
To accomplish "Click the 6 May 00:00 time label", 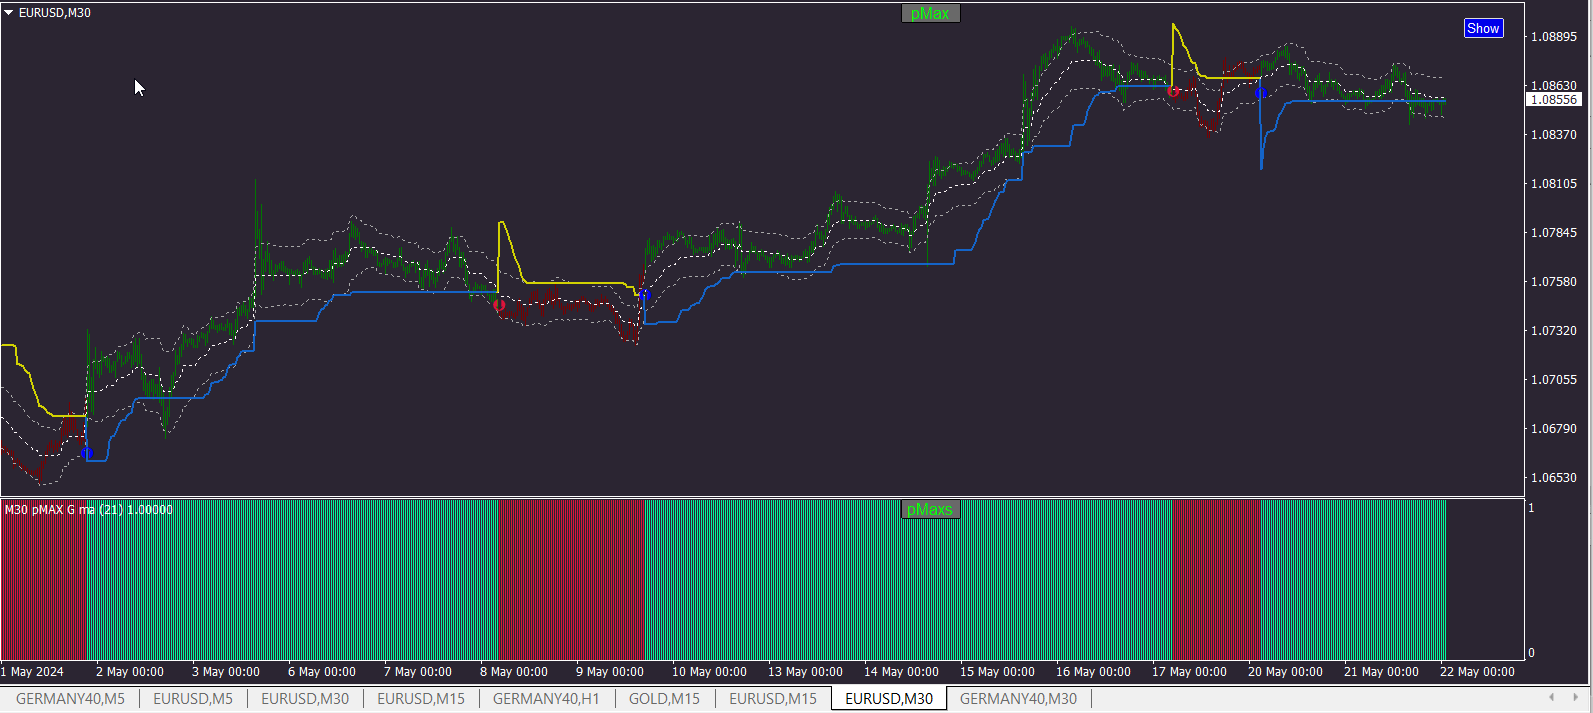I will 321,672.
